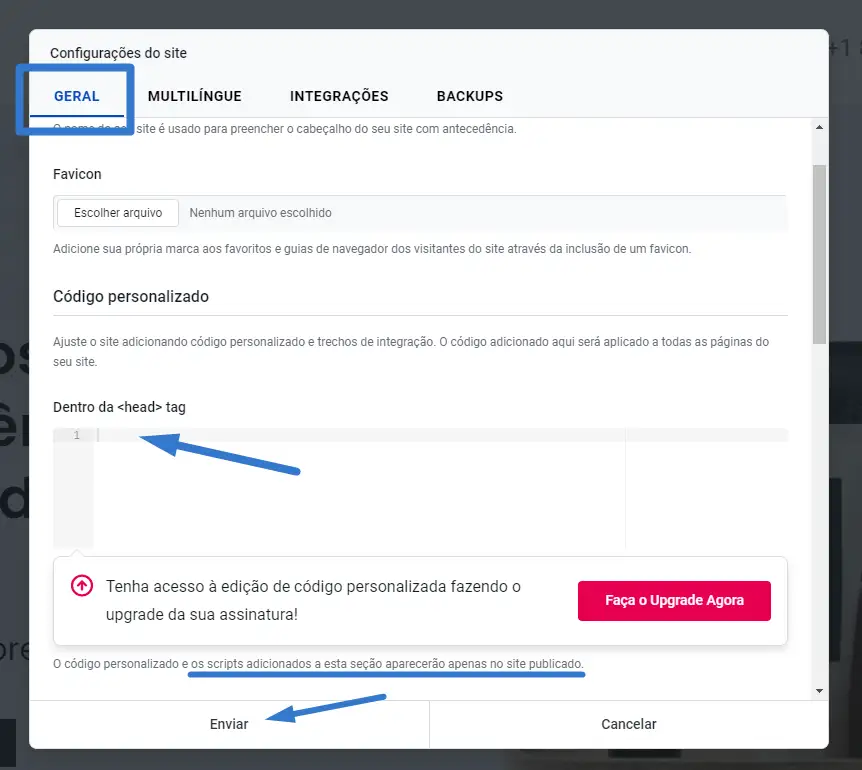Click the Favicon field label

click(77, 174)
